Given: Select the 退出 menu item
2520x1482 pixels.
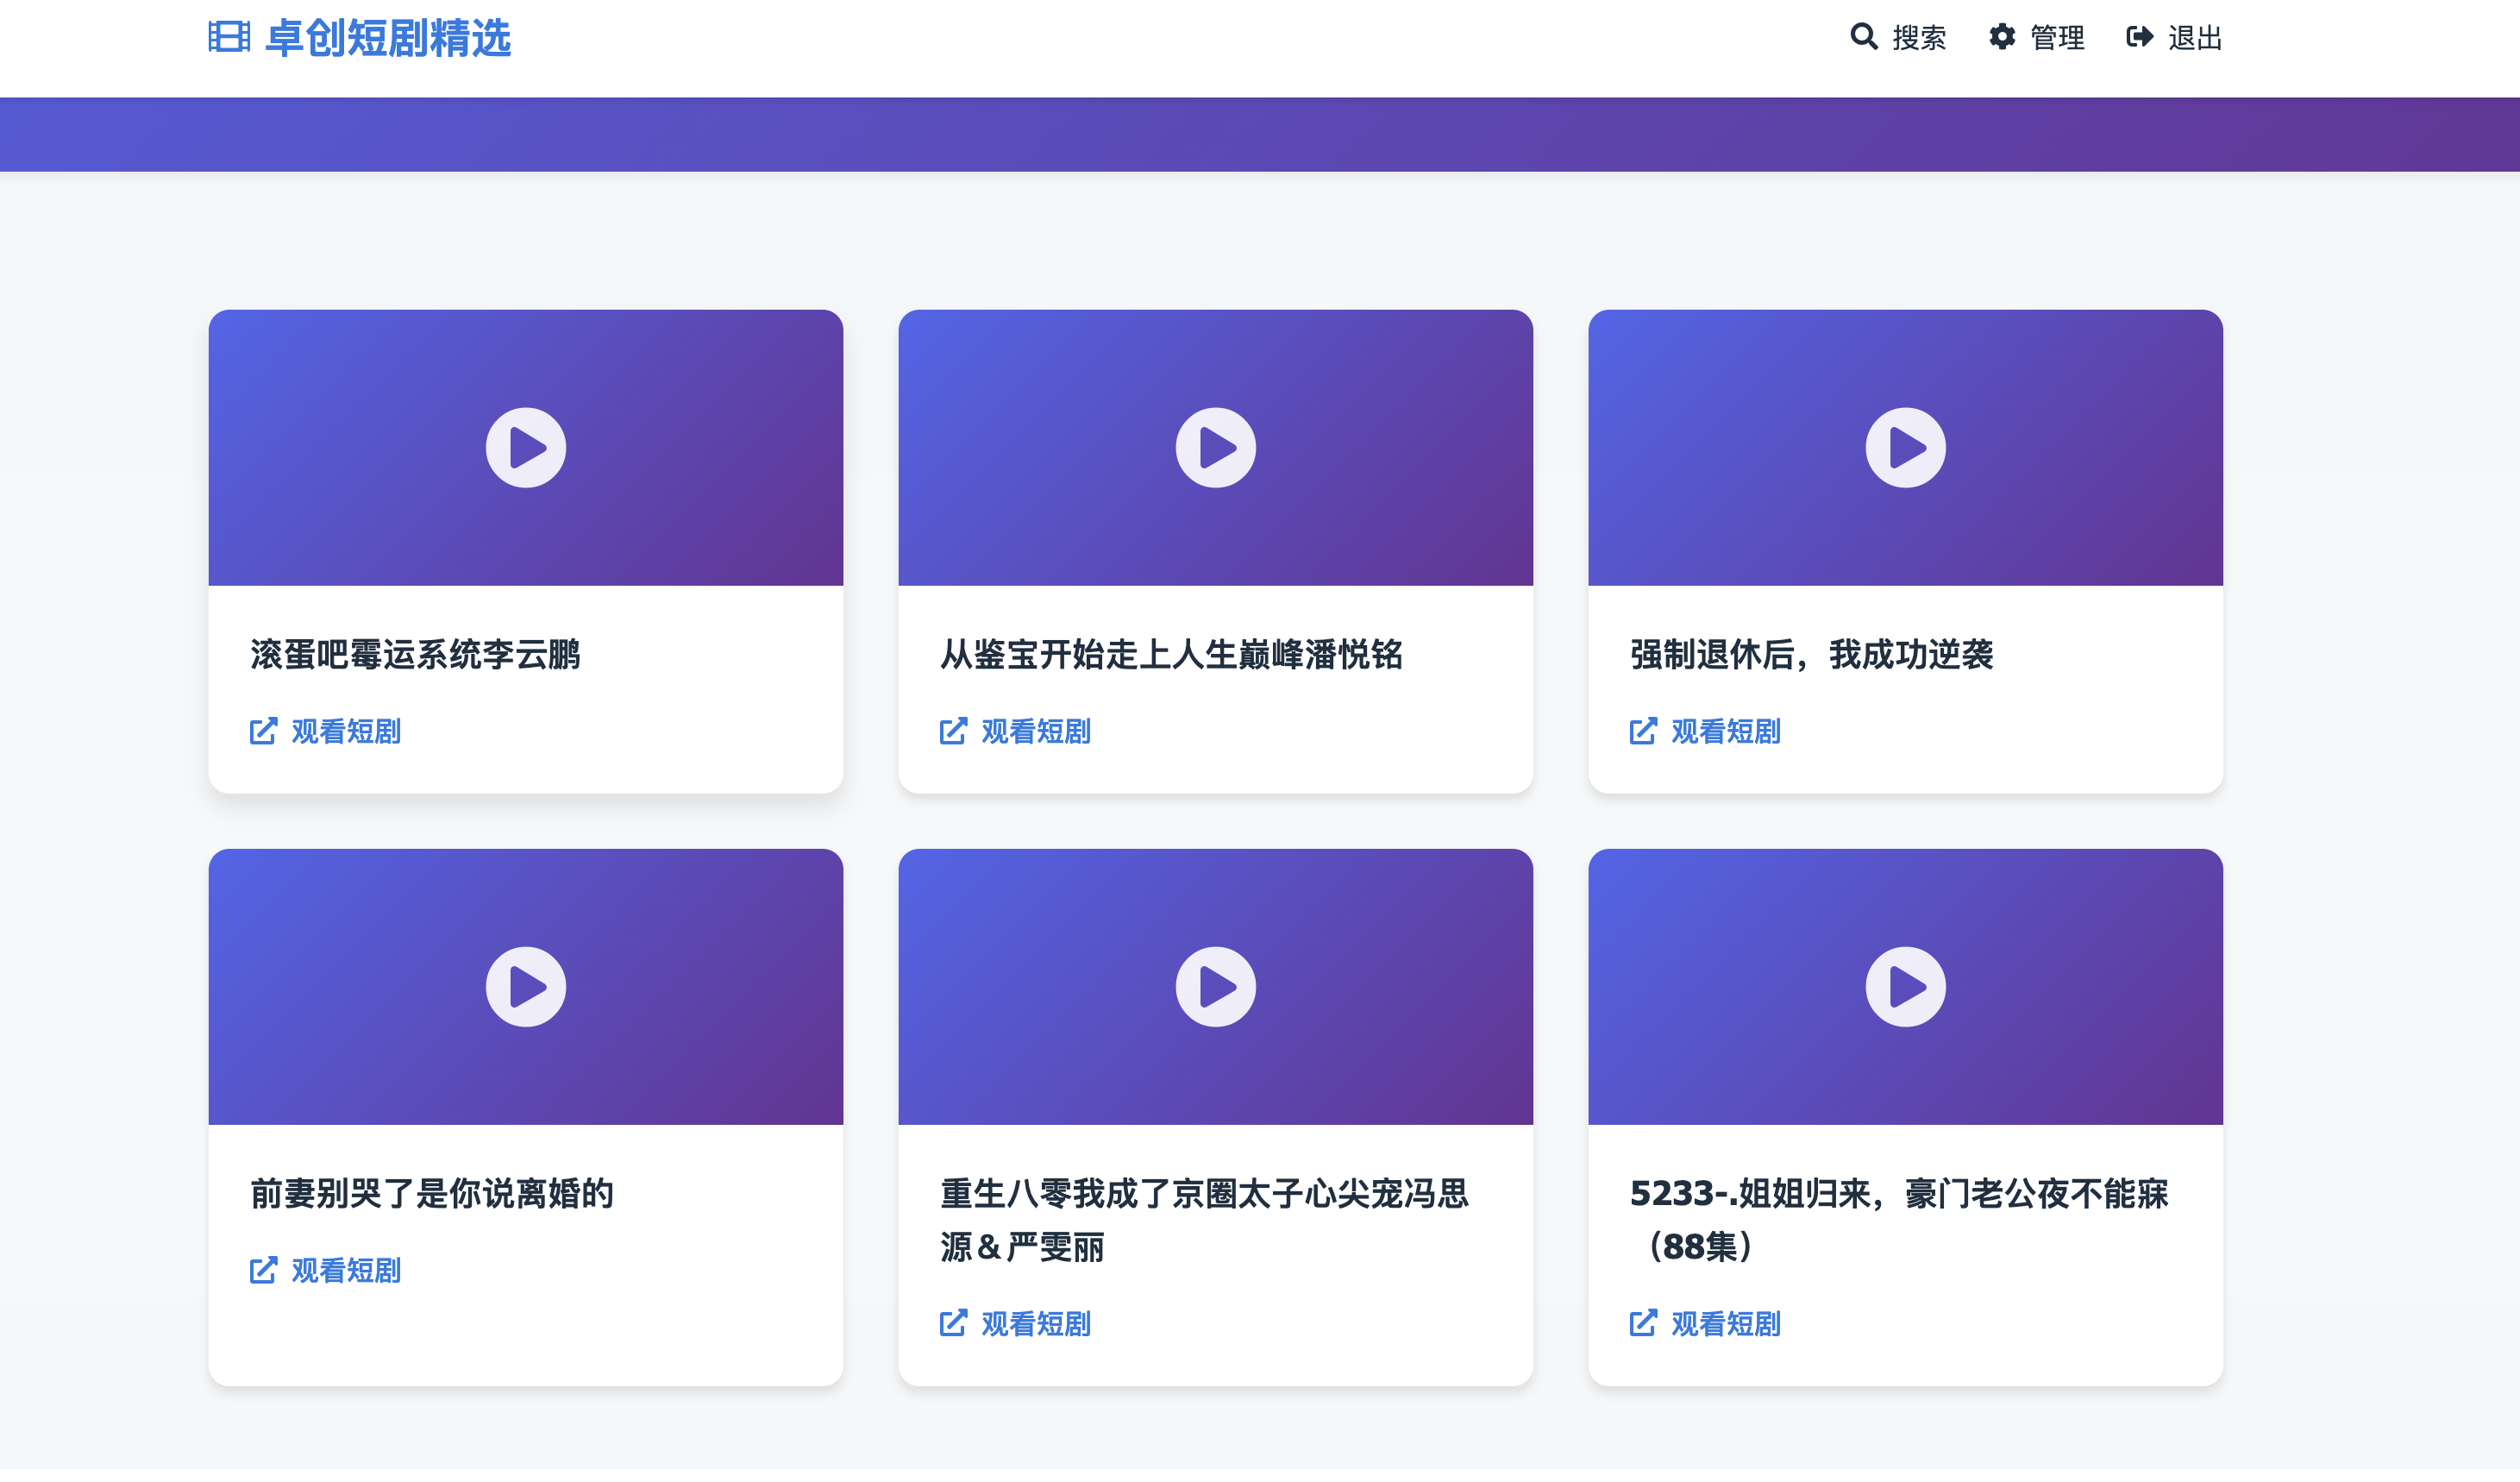Looking at the screenshot, I should coord(2175,37).
